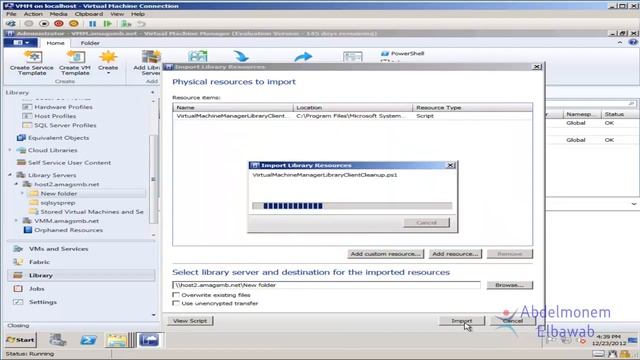Click the green start button in VM toolbar
This screenshot has height=360, width=640.
(x=107, y=24)
